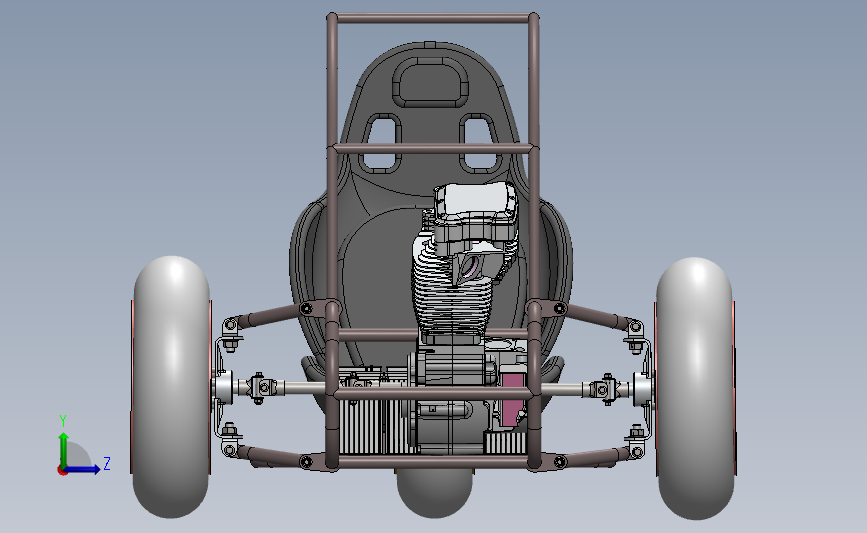The height and width of the screenshot is (533, 867).
Task: Pick the left universal joint
Action: click(x=260, y=388)
